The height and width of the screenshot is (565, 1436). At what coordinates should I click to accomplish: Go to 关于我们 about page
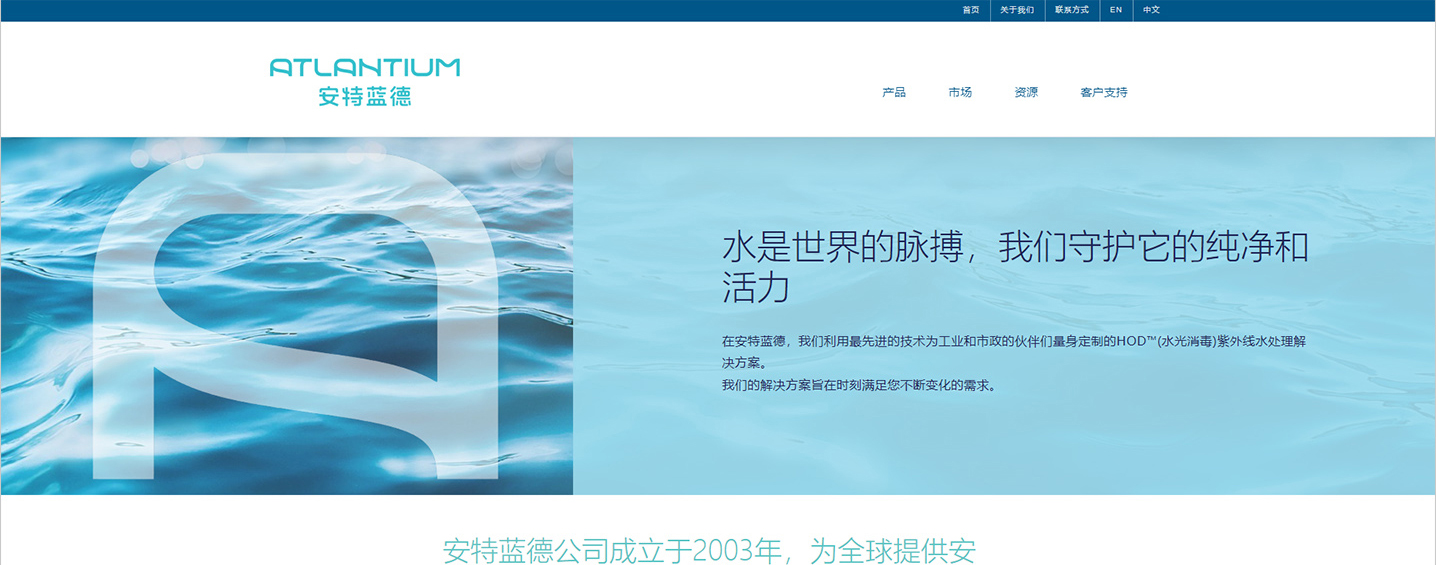1017,10
